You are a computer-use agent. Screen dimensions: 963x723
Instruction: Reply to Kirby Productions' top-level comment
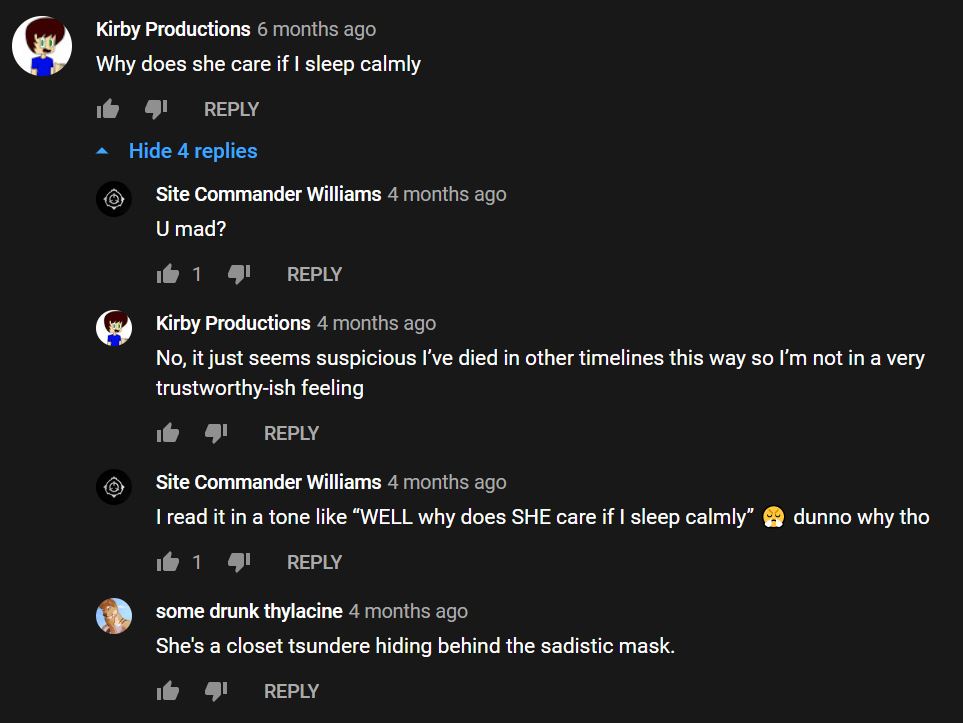pos(232,109)
